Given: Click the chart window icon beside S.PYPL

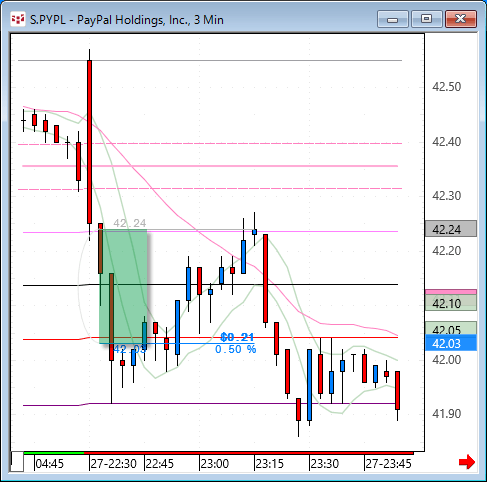Looking at the screenshot, I should coord(18,19).
